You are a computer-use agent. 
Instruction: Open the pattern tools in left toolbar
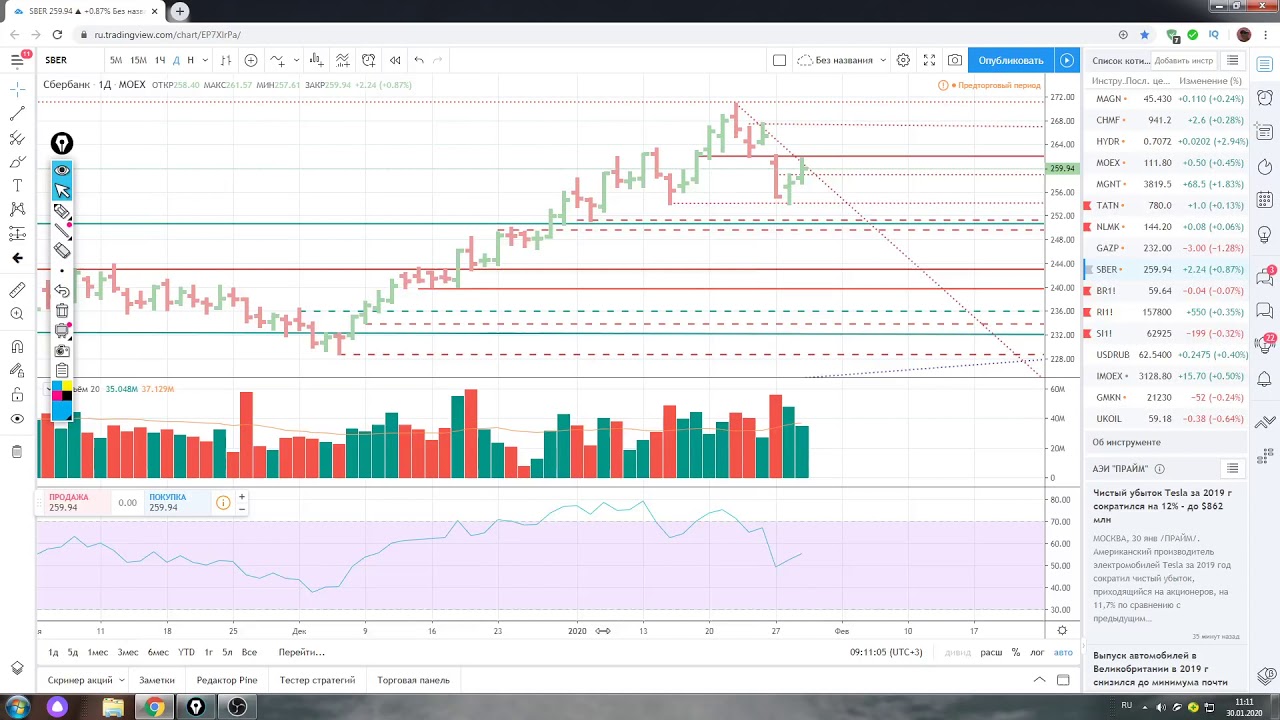pos(17,210)
